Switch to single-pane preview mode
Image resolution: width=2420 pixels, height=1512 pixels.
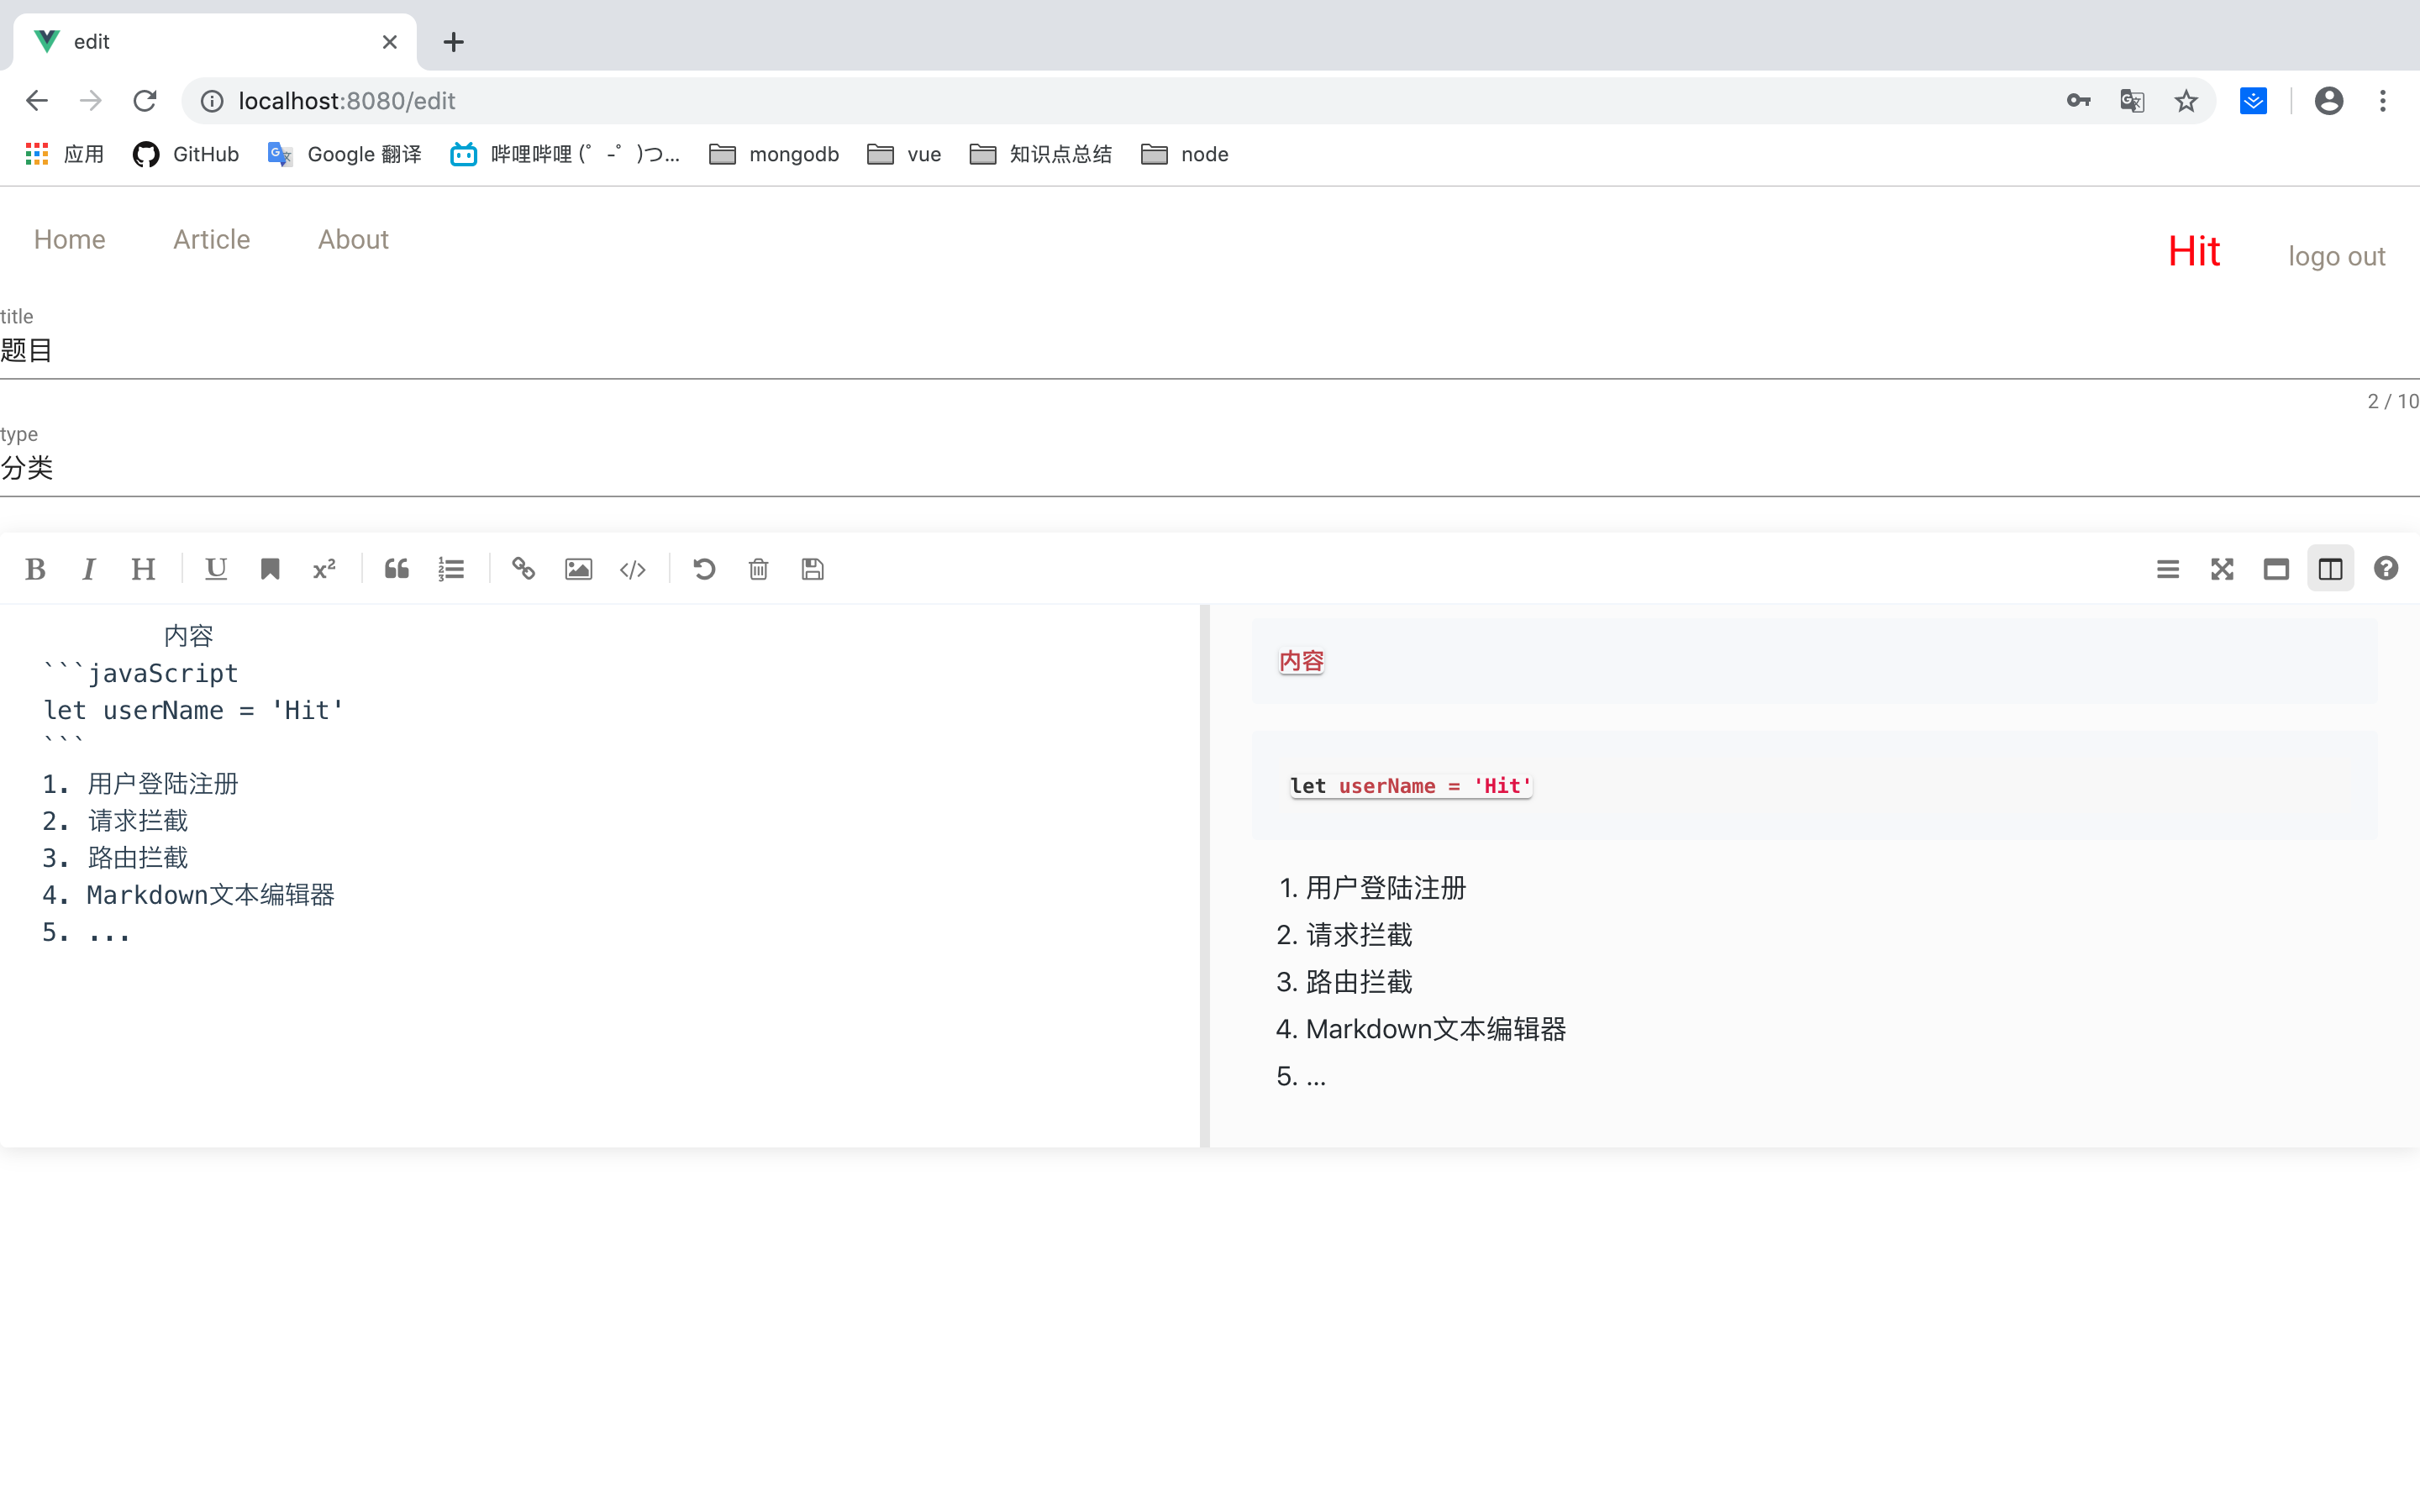point(2277,569)
